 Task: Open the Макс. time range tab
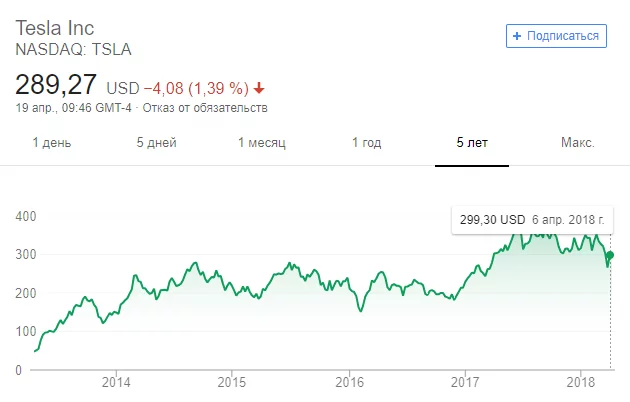(578, 143)
